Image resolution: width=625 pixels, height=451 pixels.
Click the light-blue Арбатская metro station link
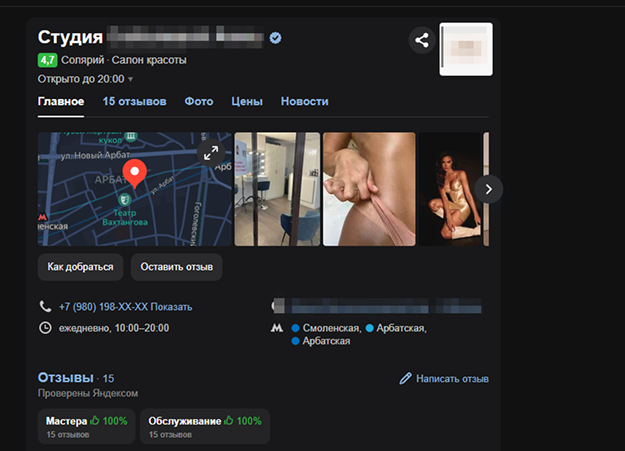pyautogui.click(x=401, y=328)
